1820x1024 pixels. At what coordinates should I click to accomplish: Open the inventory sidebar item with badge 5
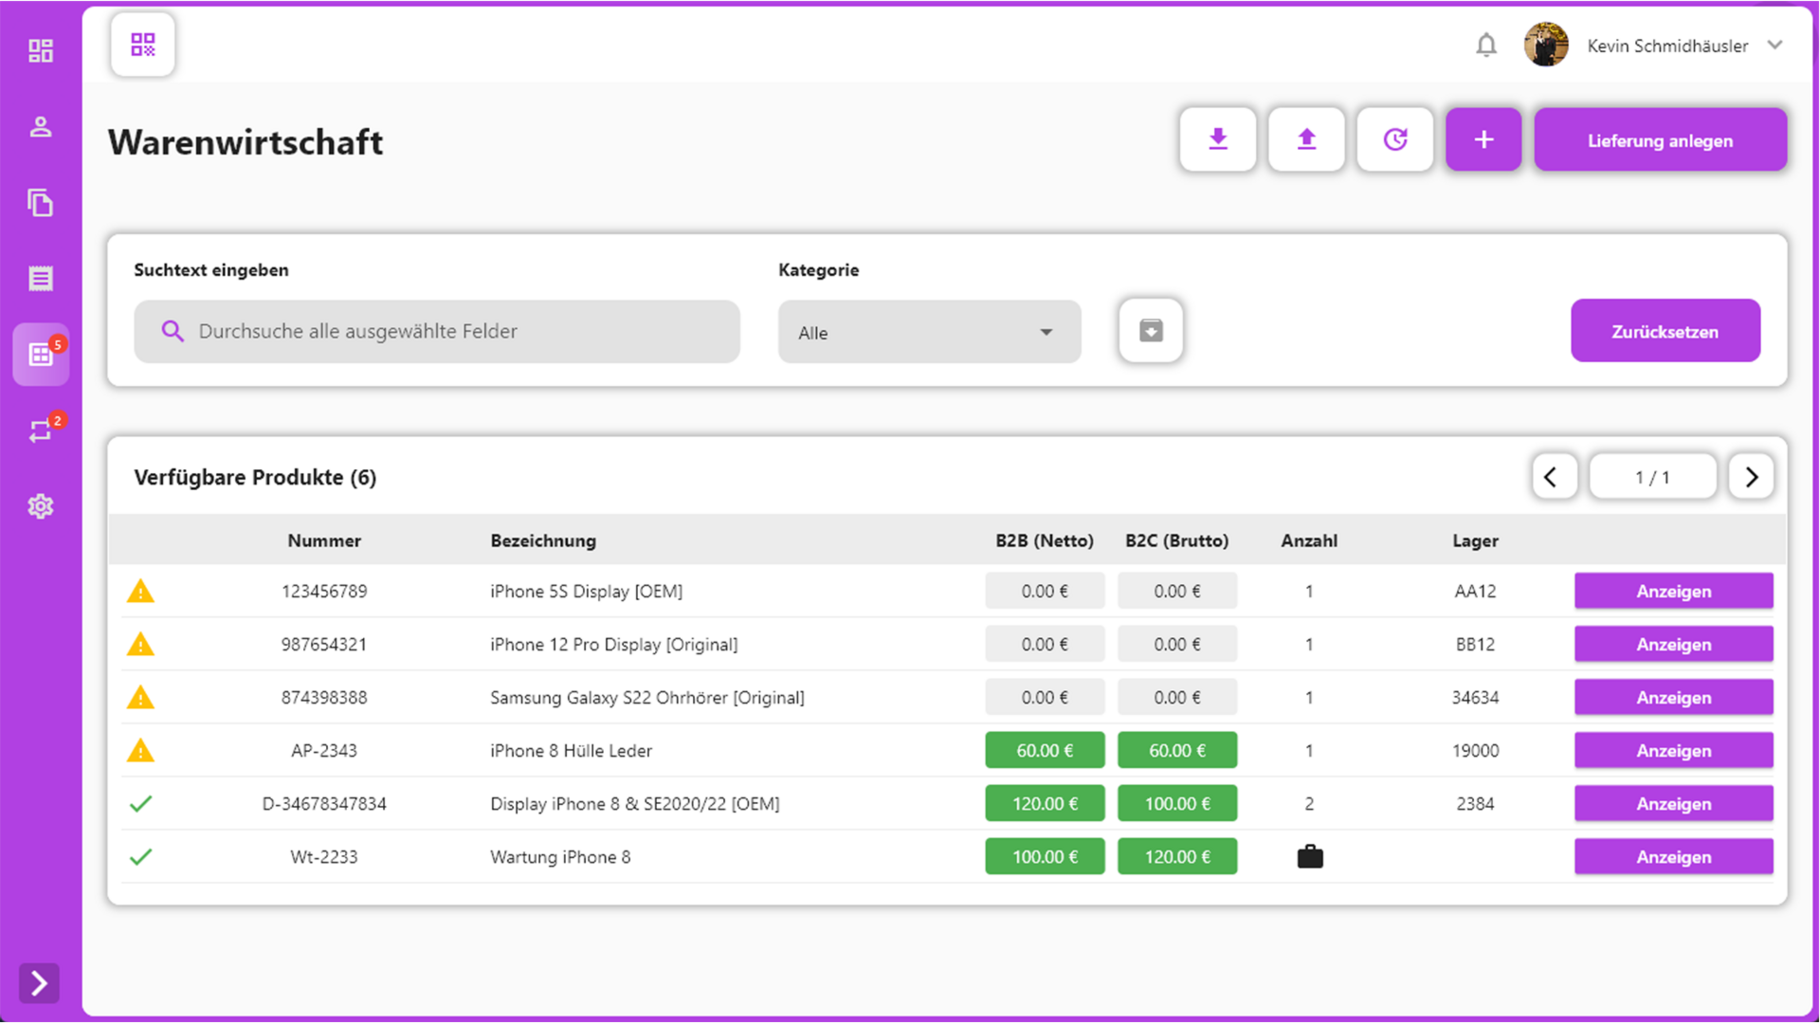pos(41,355)
